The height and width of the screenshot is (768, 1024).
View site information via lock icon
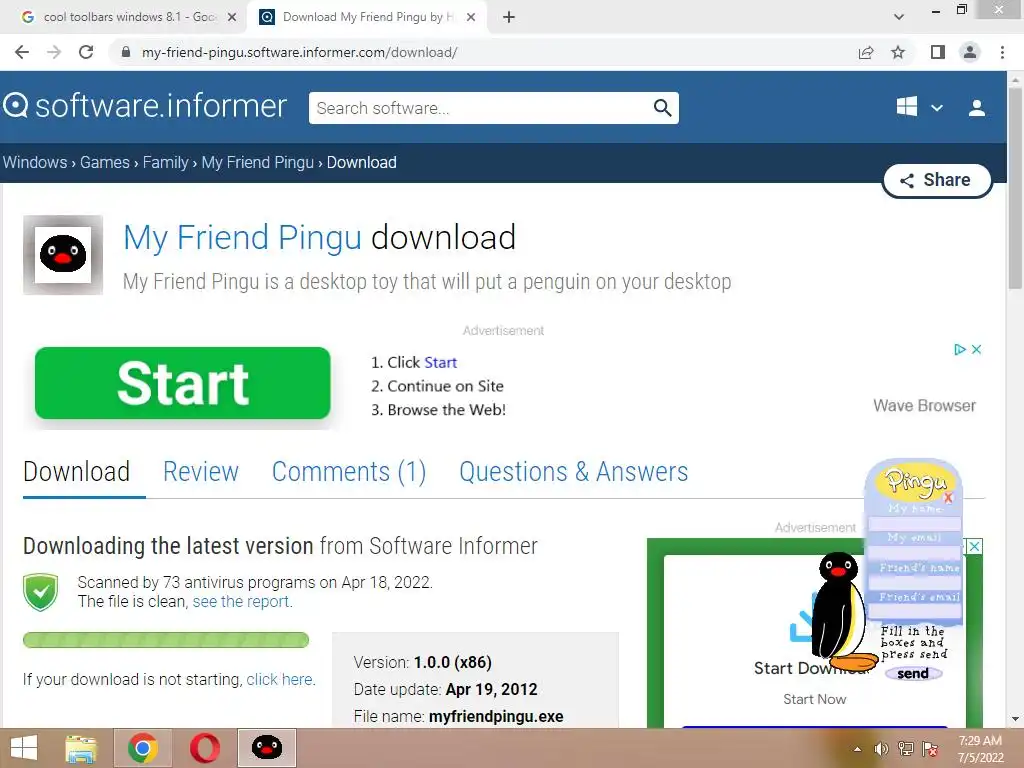click(x=126, y=52)
